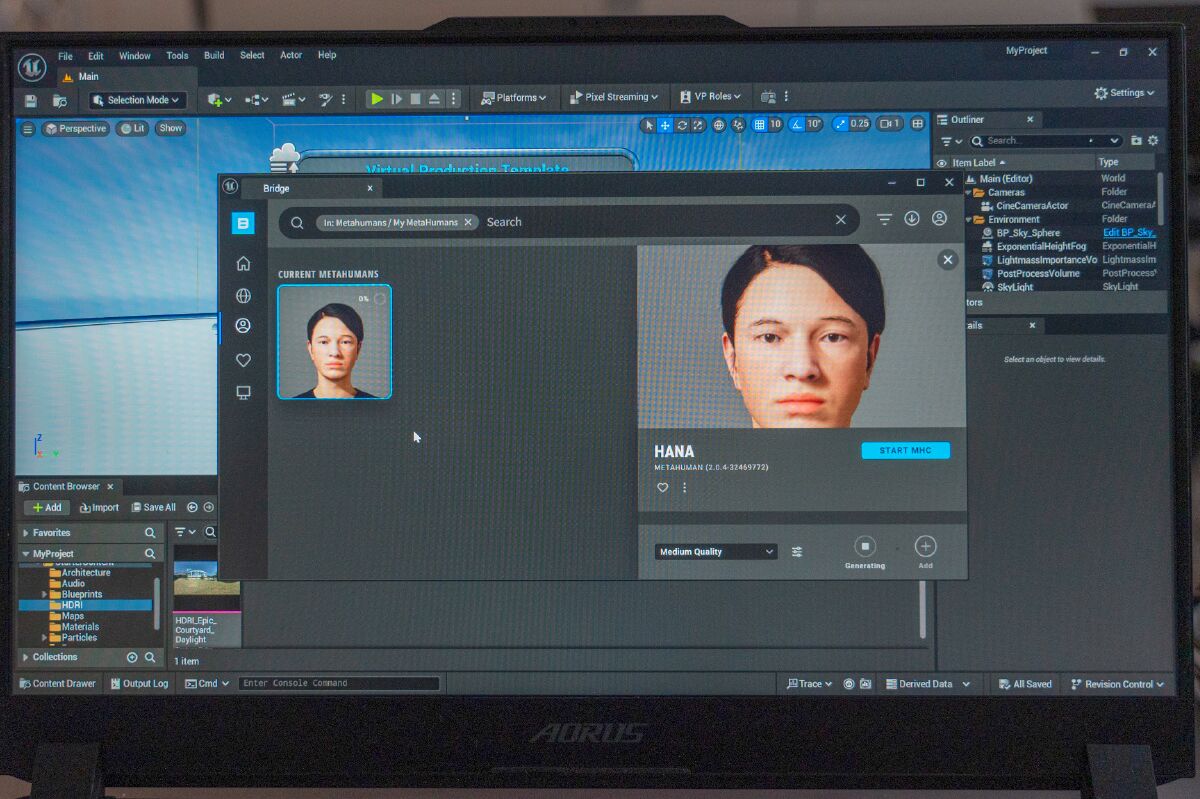The height and width of the screenshot is (799, 1200).
Task: Open the Browse content icon in toolbar
Action: click(x=60, y=100)
